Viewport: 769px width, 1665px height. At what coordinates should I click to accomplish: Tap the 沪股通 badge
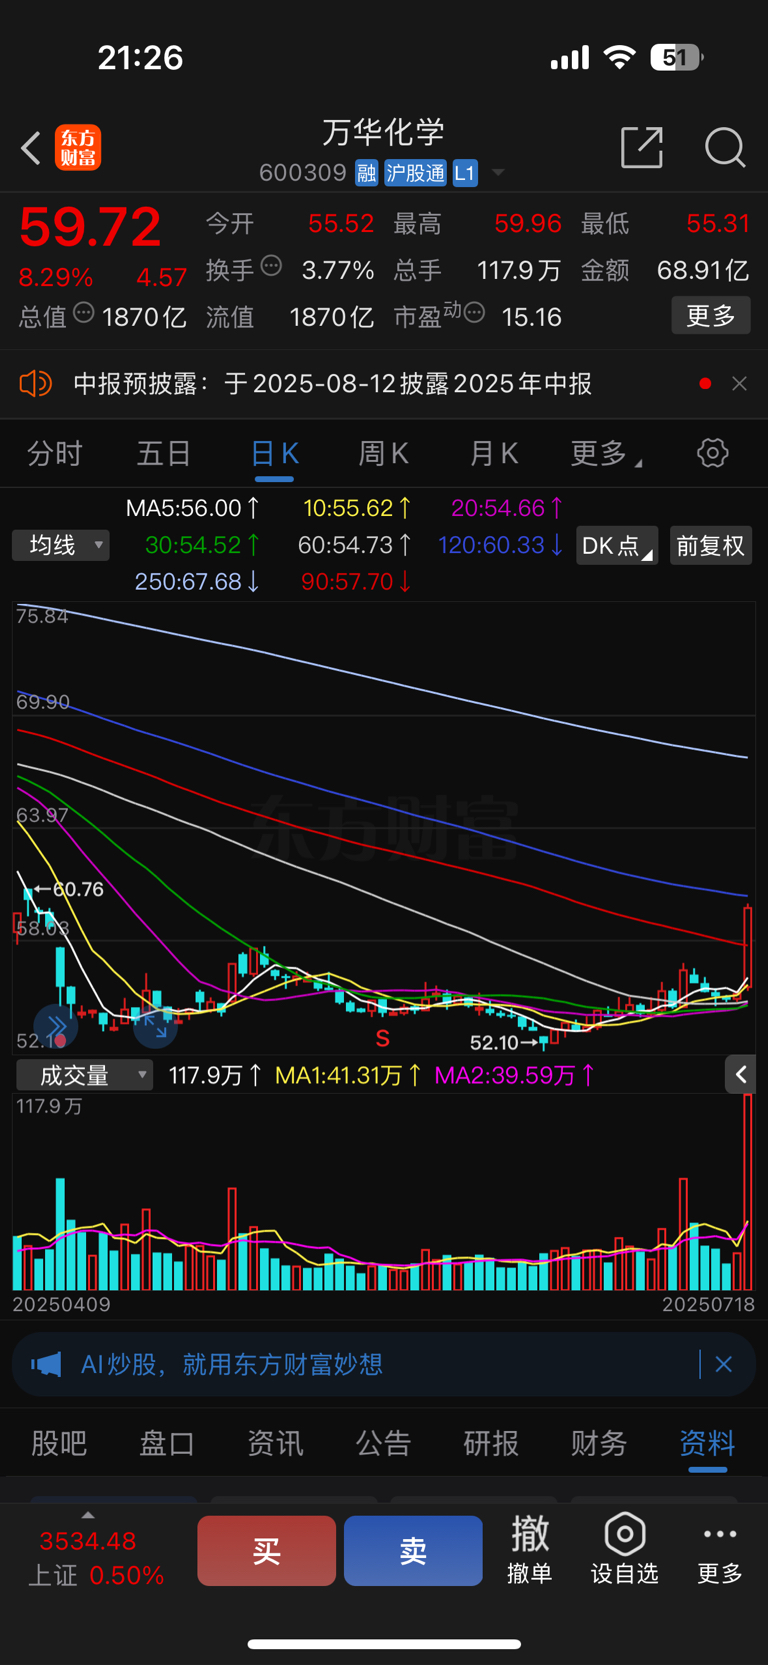tap(415, 173)
